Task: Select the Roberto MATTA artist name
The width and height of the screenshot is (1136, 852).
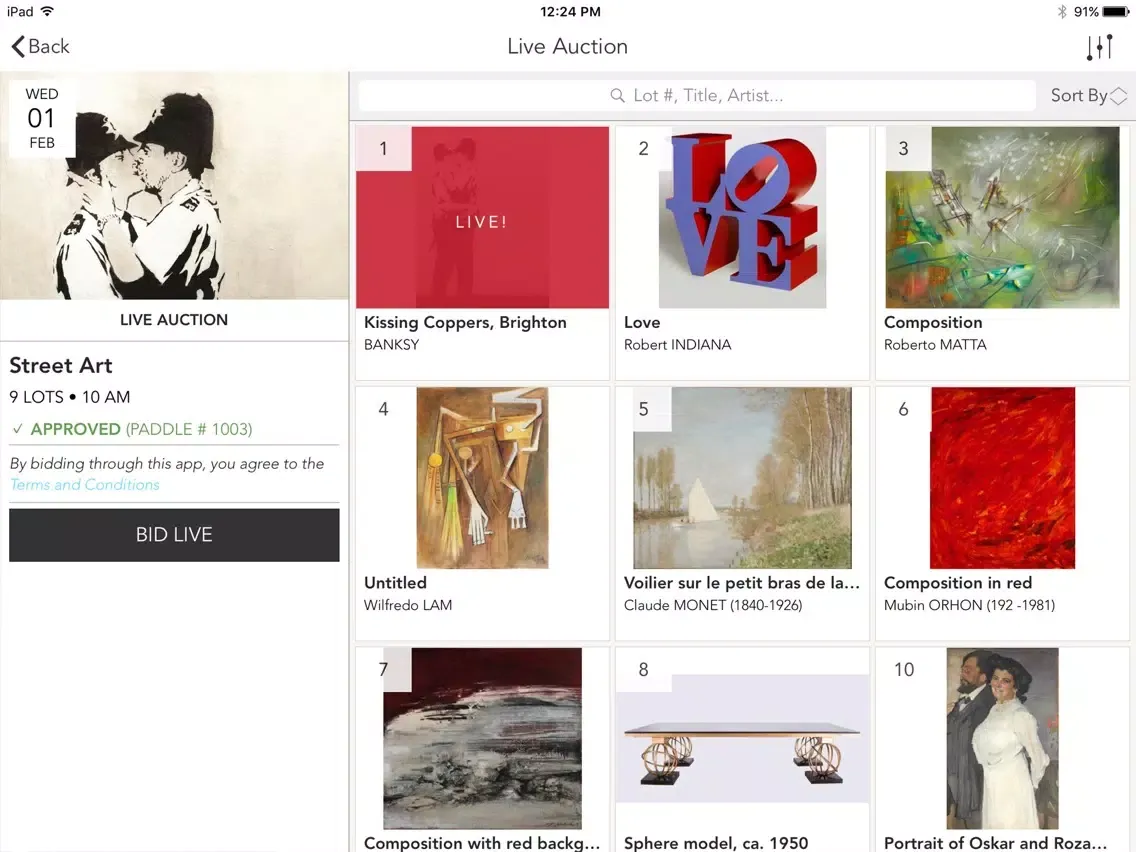Action: click(935, 345)
